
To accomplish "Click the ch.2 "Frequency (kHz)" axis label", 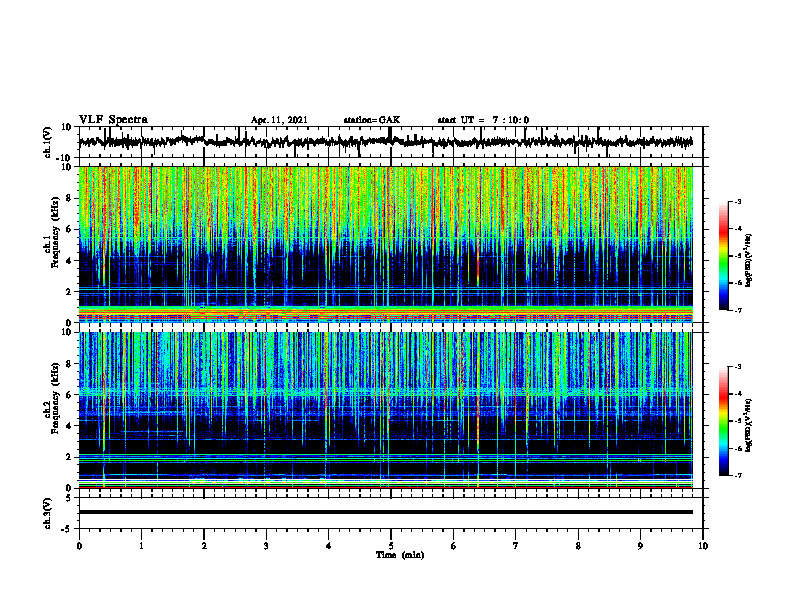I will pyautogui.click(x=55, y=397).
